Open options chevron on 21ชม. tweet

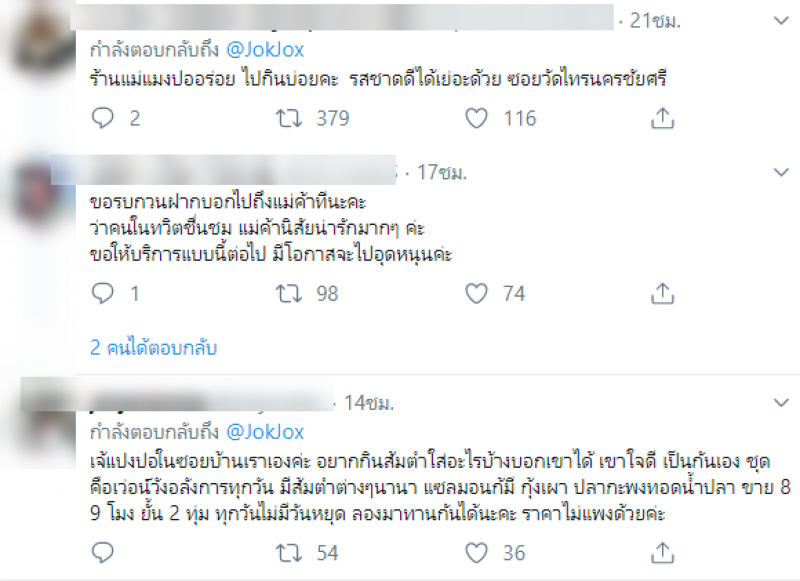click(x=781, y=21)
